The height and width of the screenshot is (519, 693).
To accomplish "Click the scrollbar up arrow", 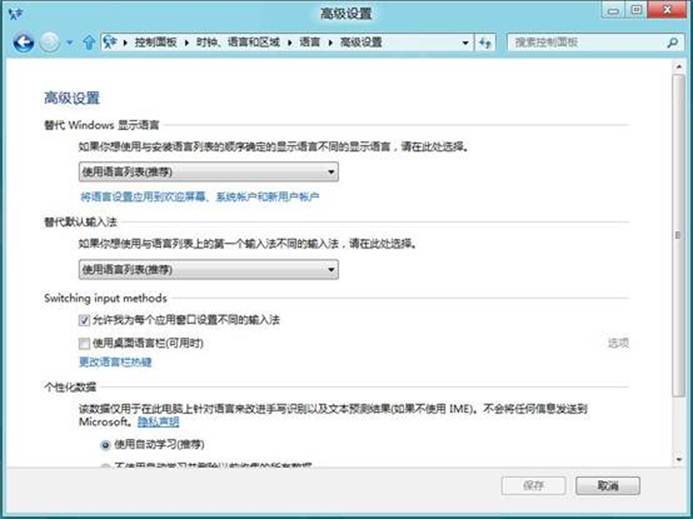I will 679,67.
